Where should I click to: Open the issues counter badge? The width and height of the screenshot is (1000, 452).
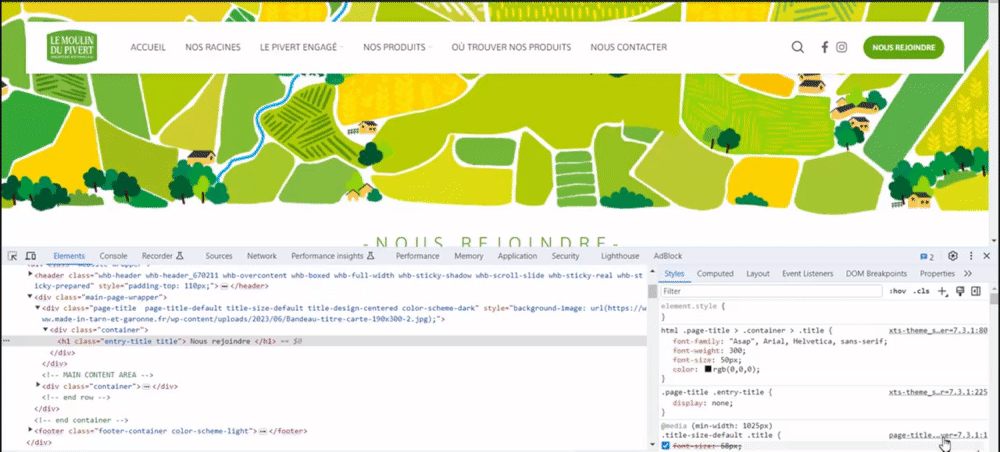pos(927,256)
